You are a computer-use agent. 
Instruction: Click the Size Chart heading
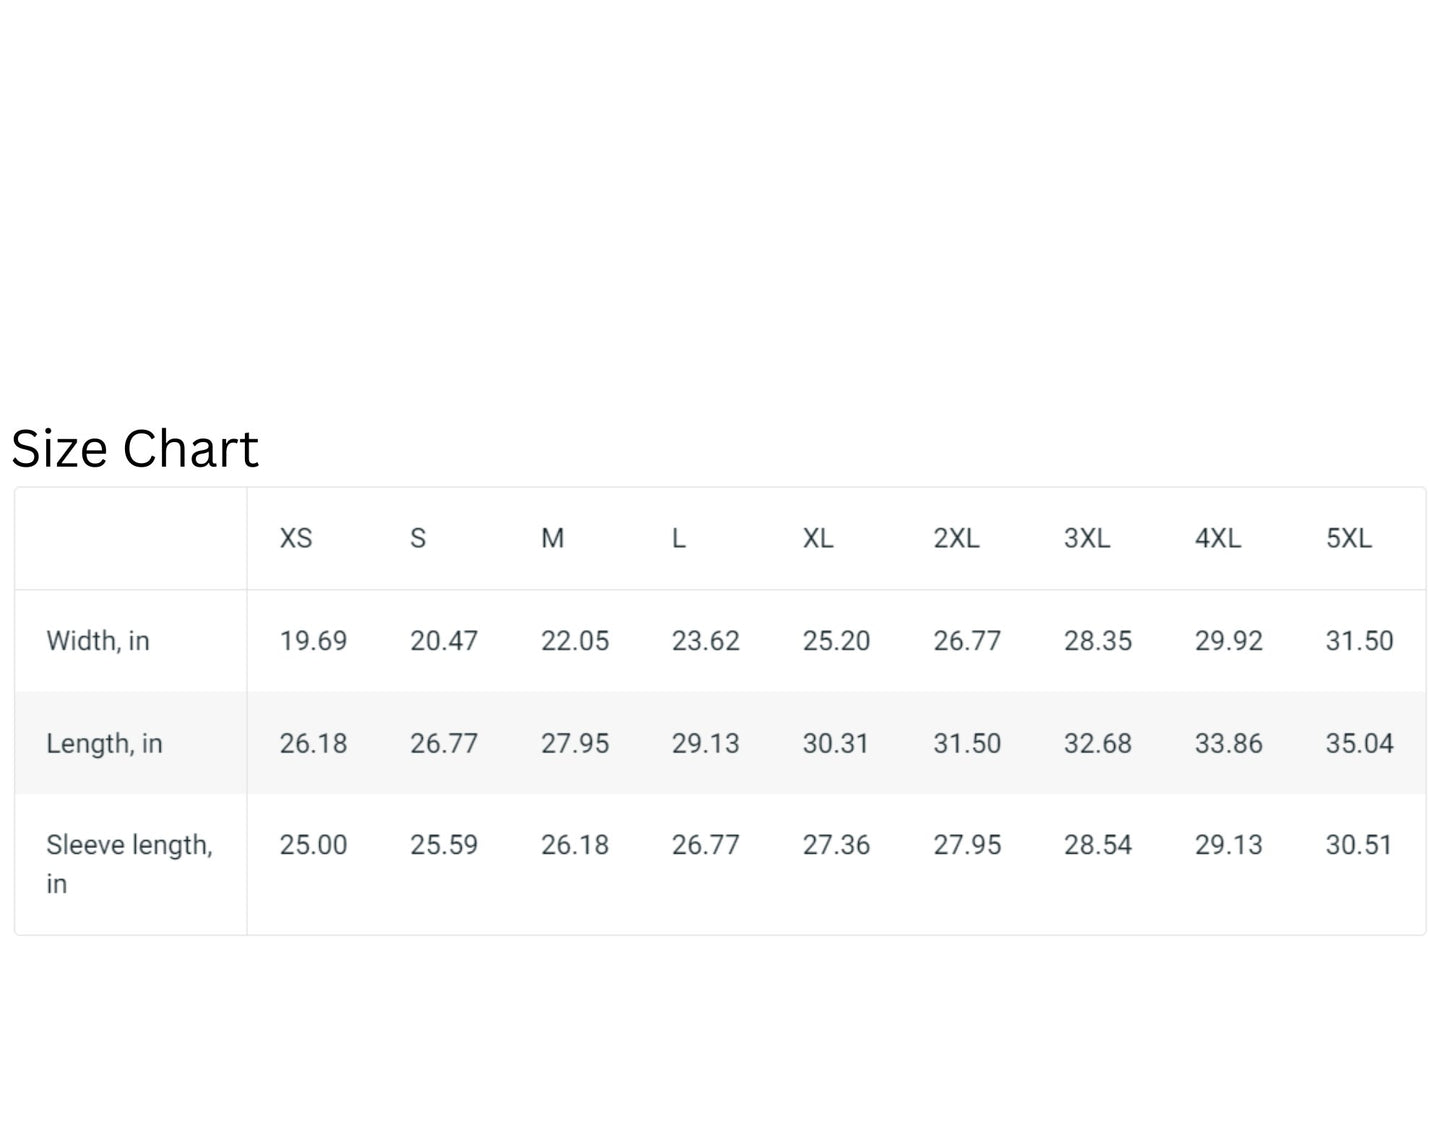coord(135,449)
